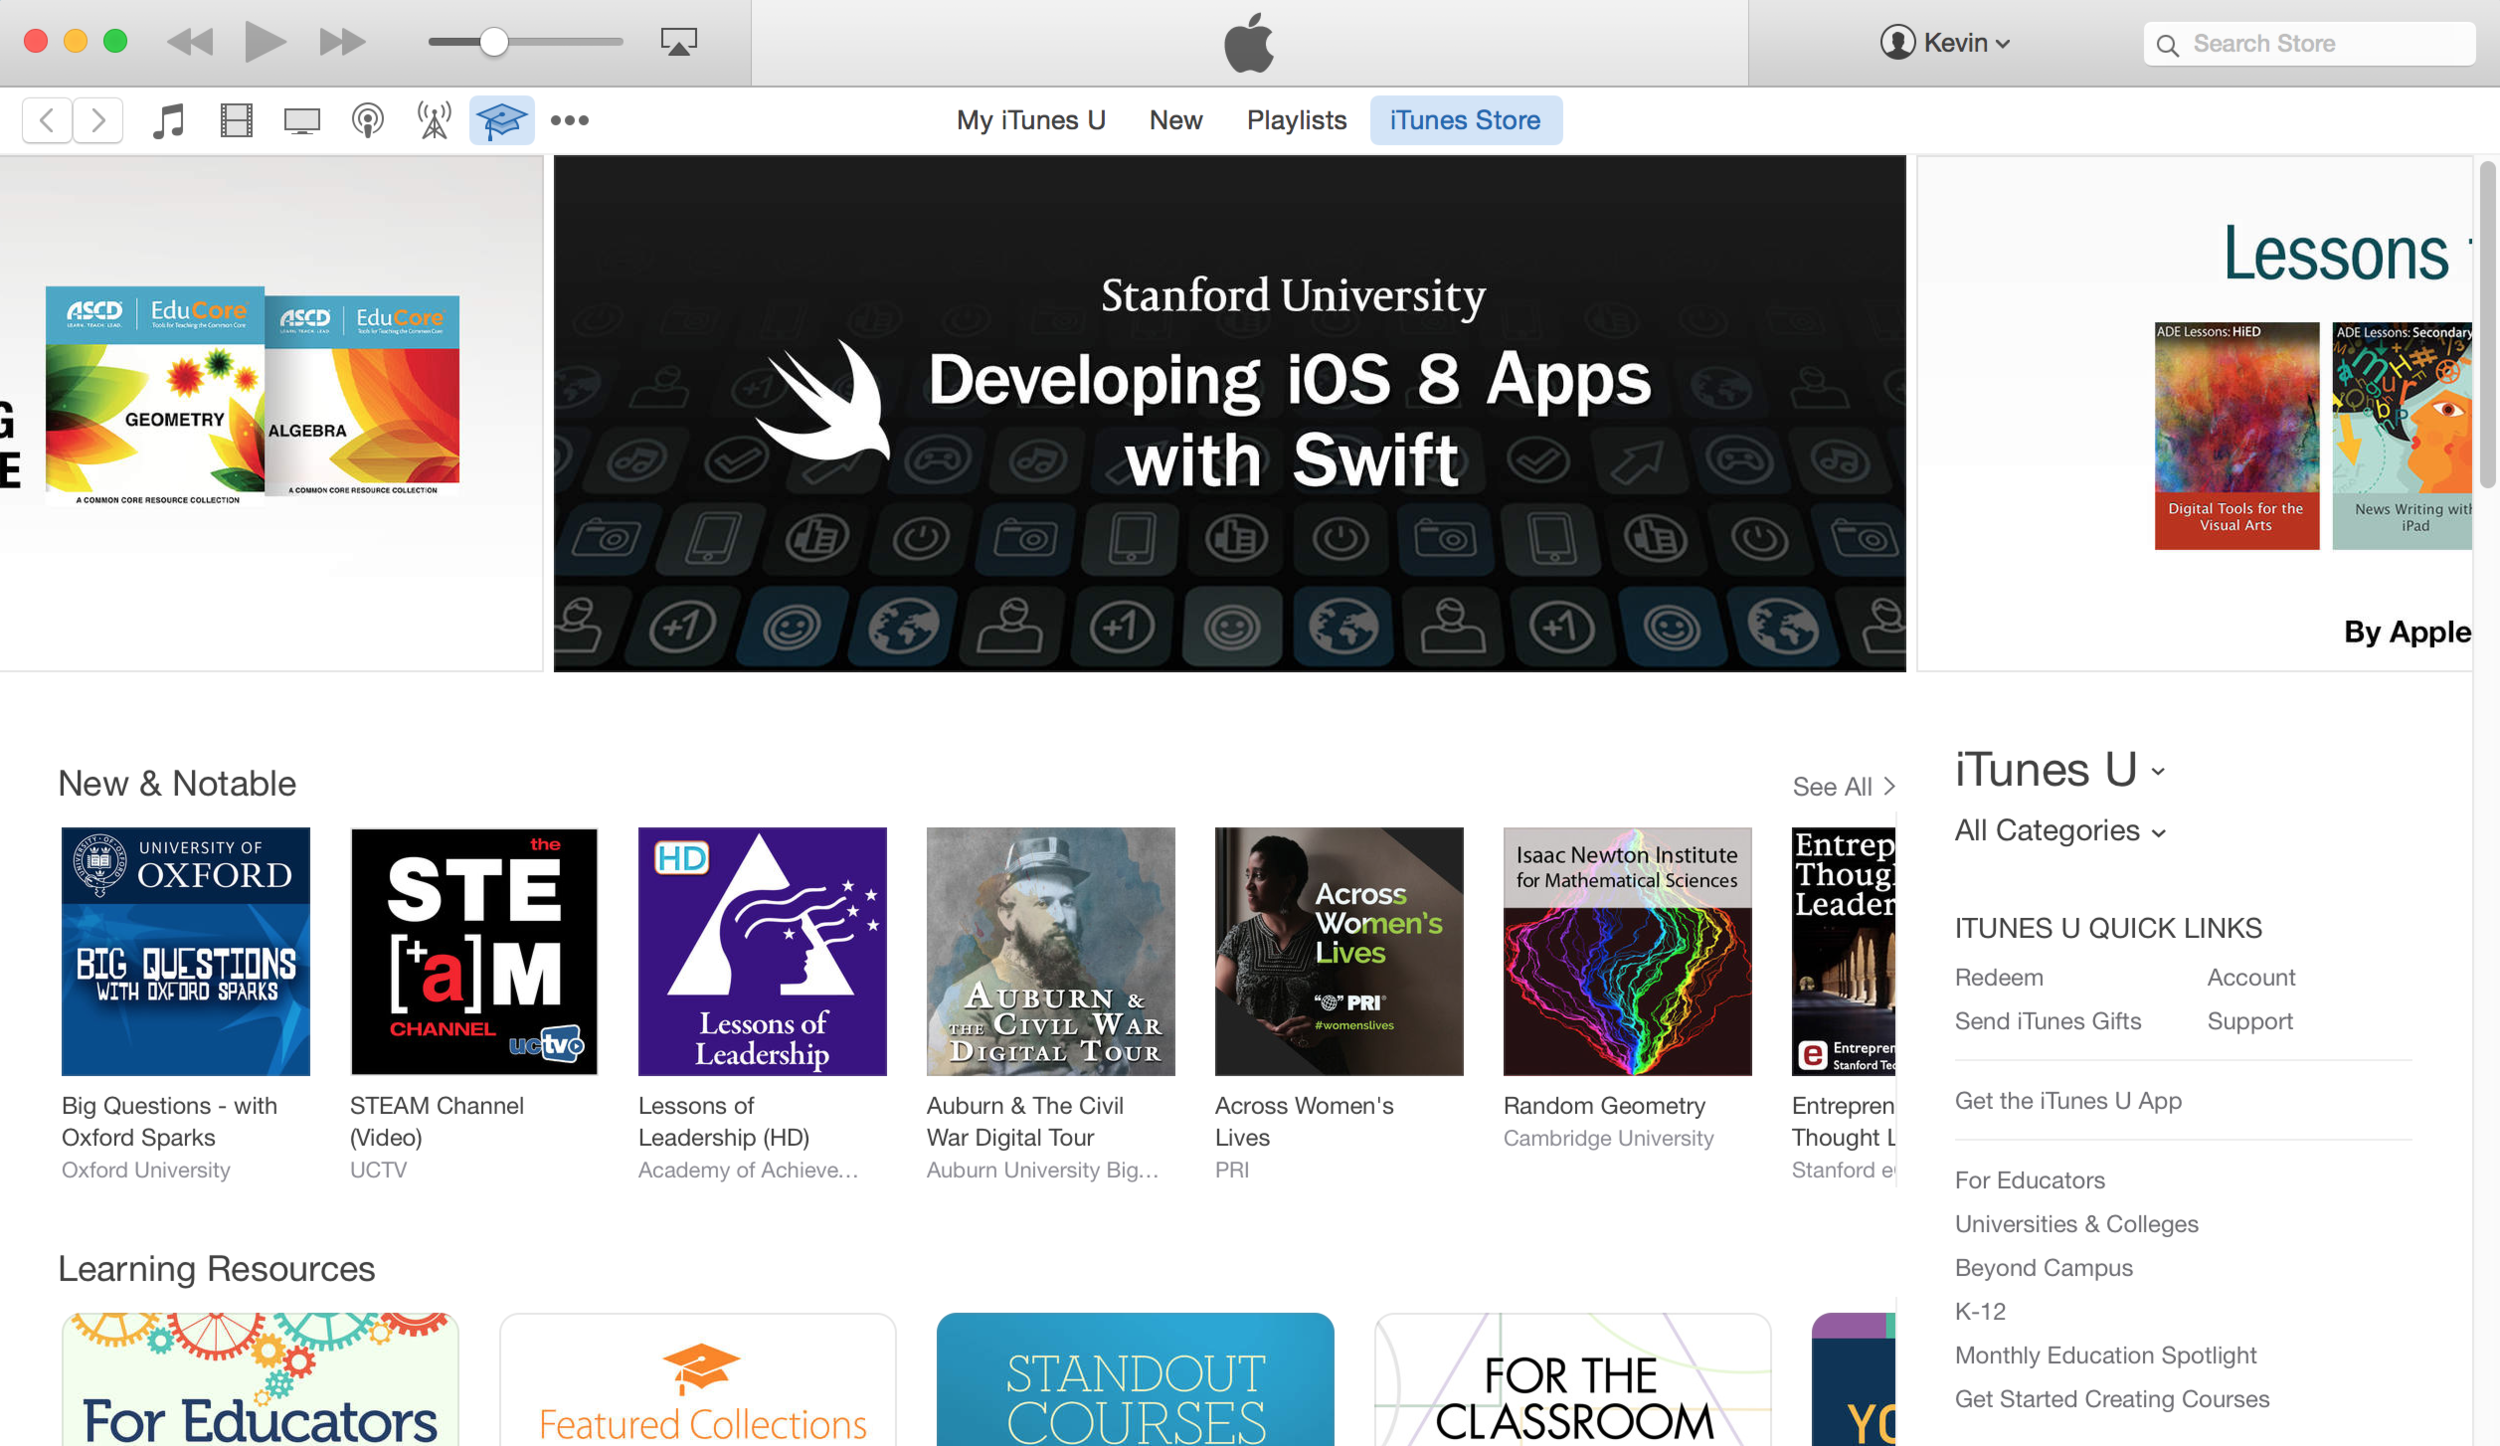The image size is (2500, 1446).
Task: Open Universities & Colleges link
Action: pyautogui.click(x=2076, y=1224)
